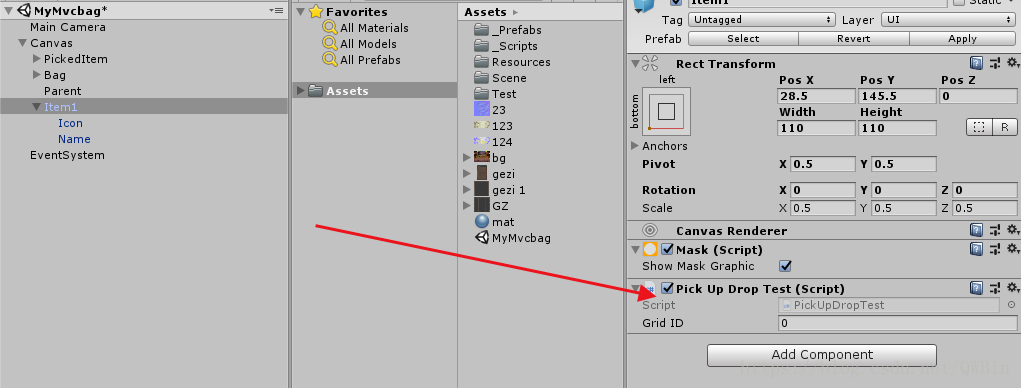Click the search icon next to All Materials
This screenshot has height=388, width=1021.
330,28
